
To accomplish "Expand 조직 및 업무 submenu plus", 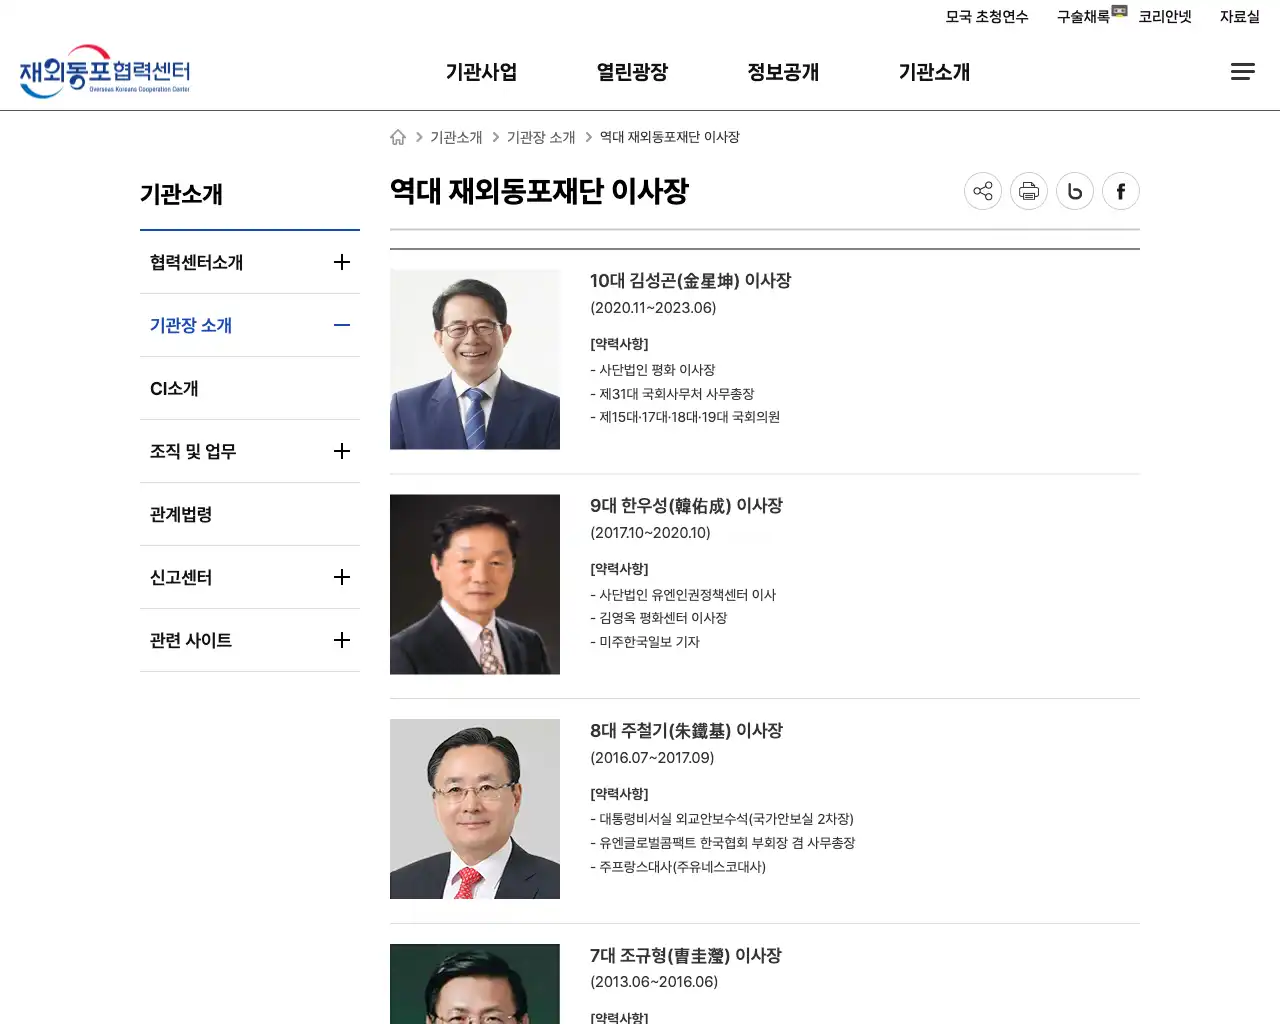I will pyautogui.click(x=342, y=451).
